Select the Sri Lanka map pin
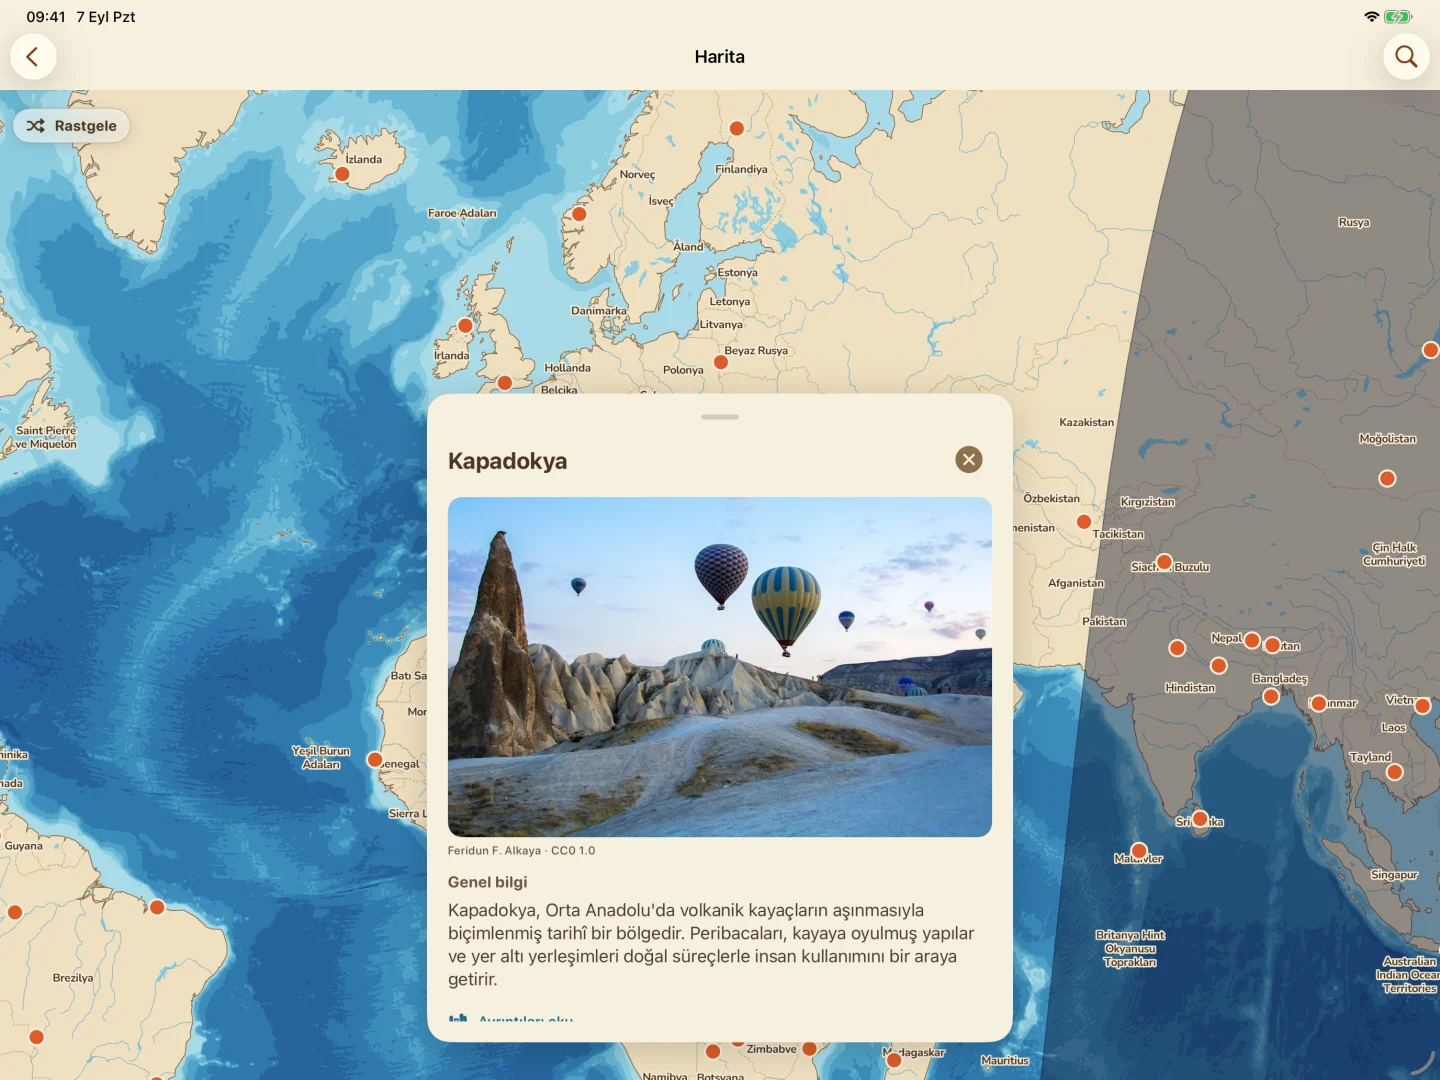The height and width of the screenshot is (1080, 1440). point(1200,819)
